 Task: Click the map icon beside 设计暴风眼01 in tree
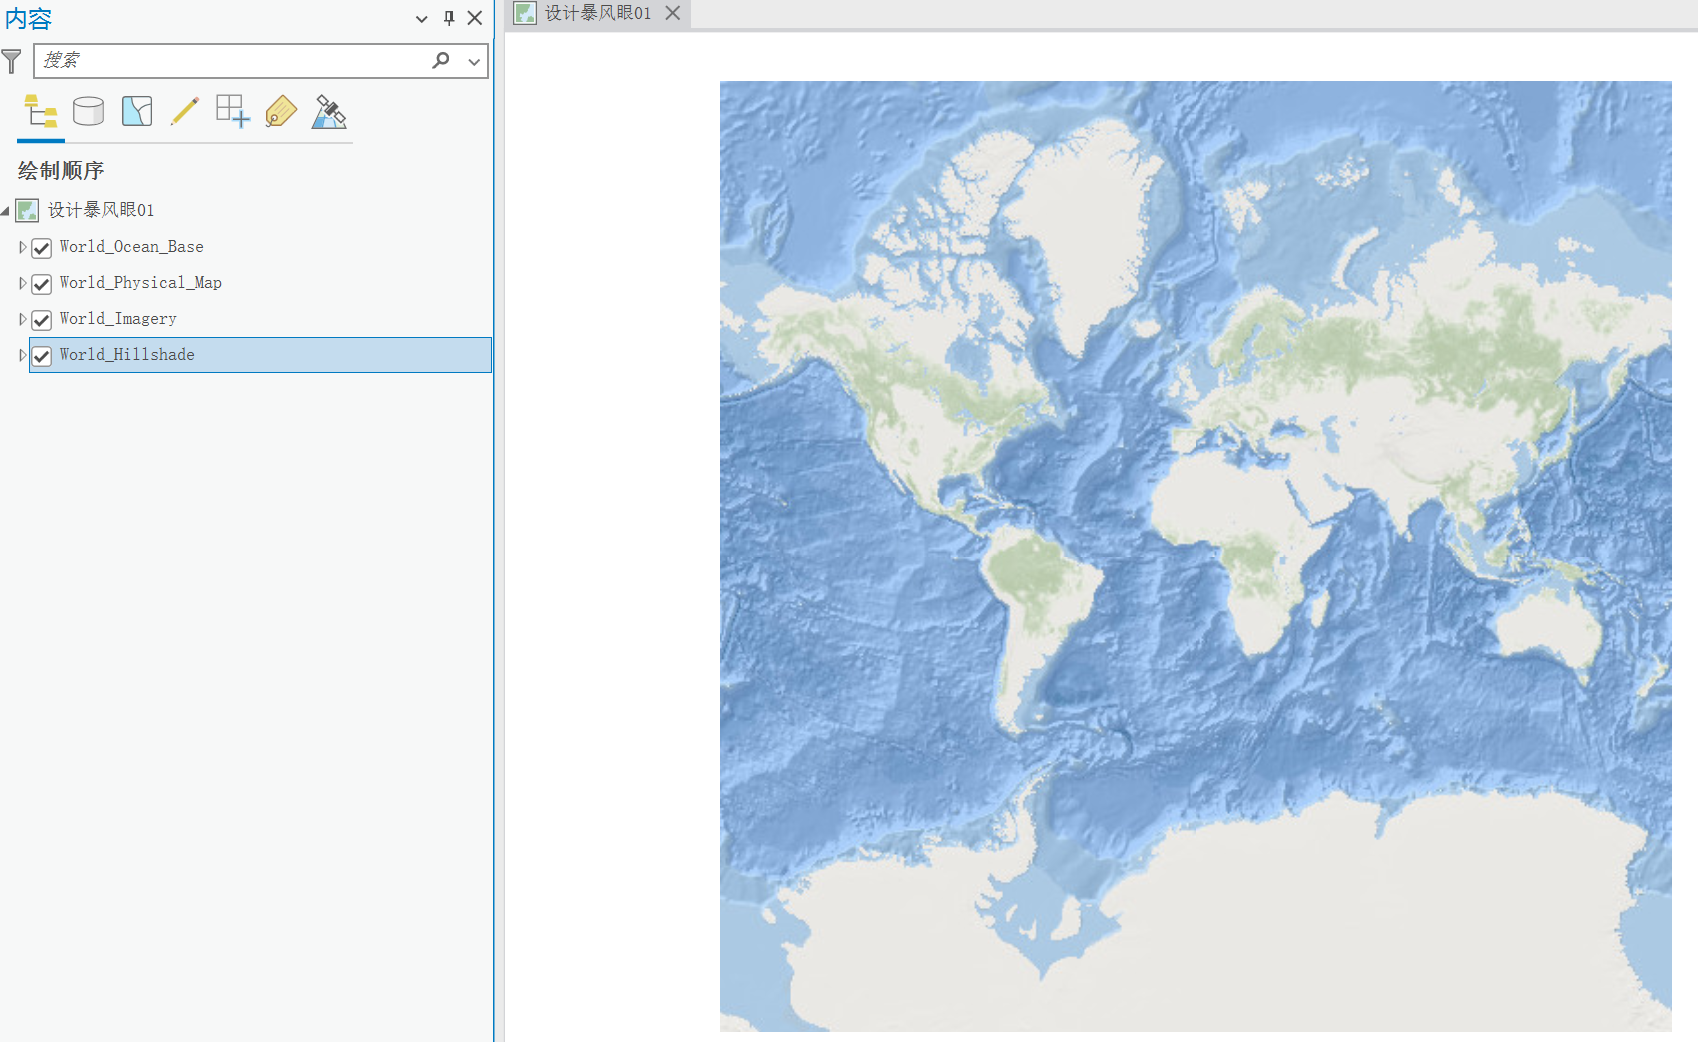coord(27,210)
